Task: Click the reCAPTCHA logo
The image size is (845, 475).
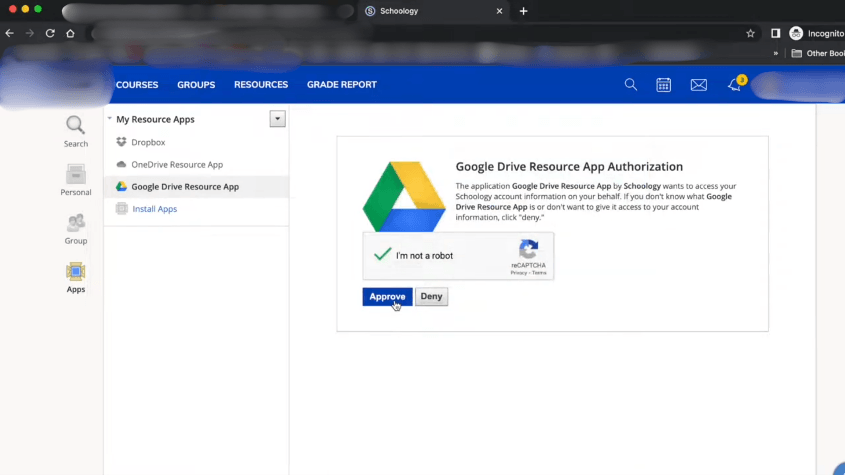Action: 528,249
